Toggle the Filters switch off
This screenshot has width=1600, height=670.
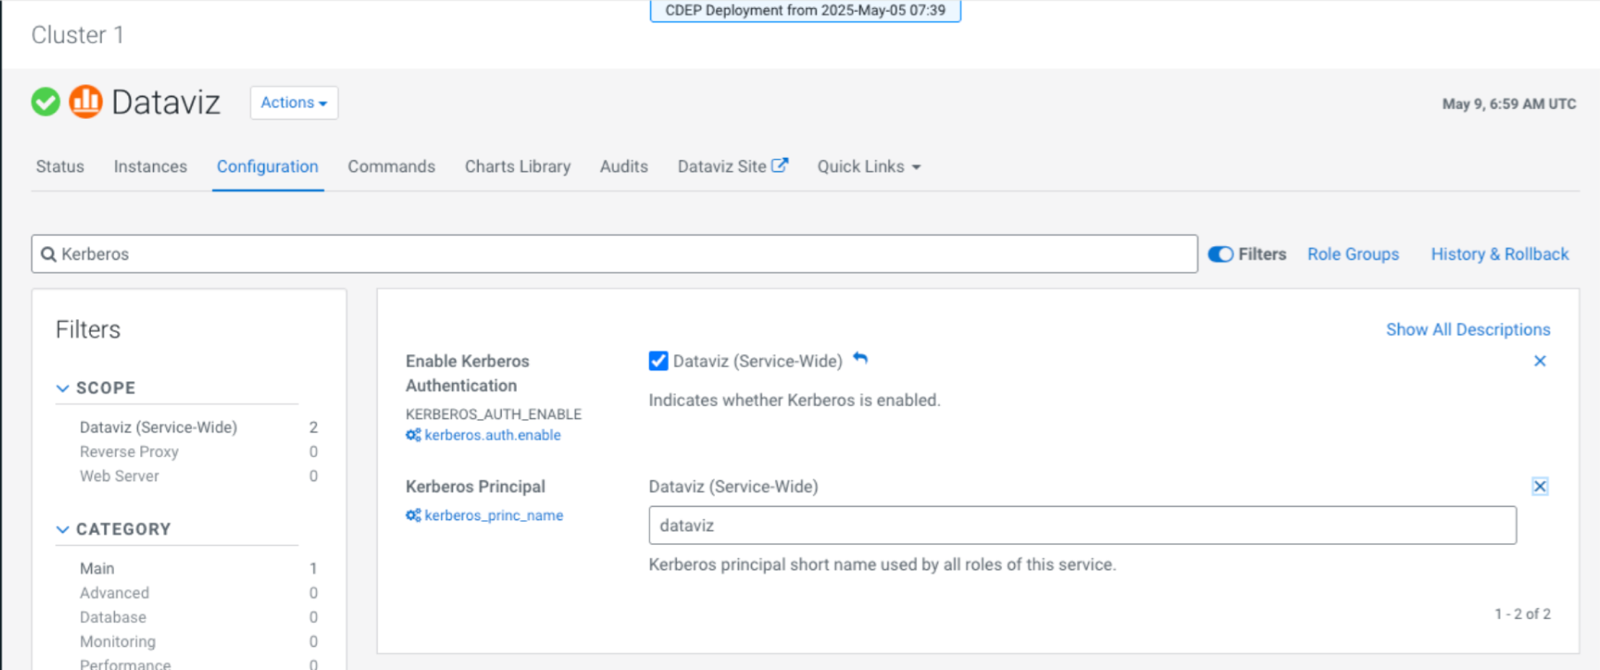coord(1220,255)
